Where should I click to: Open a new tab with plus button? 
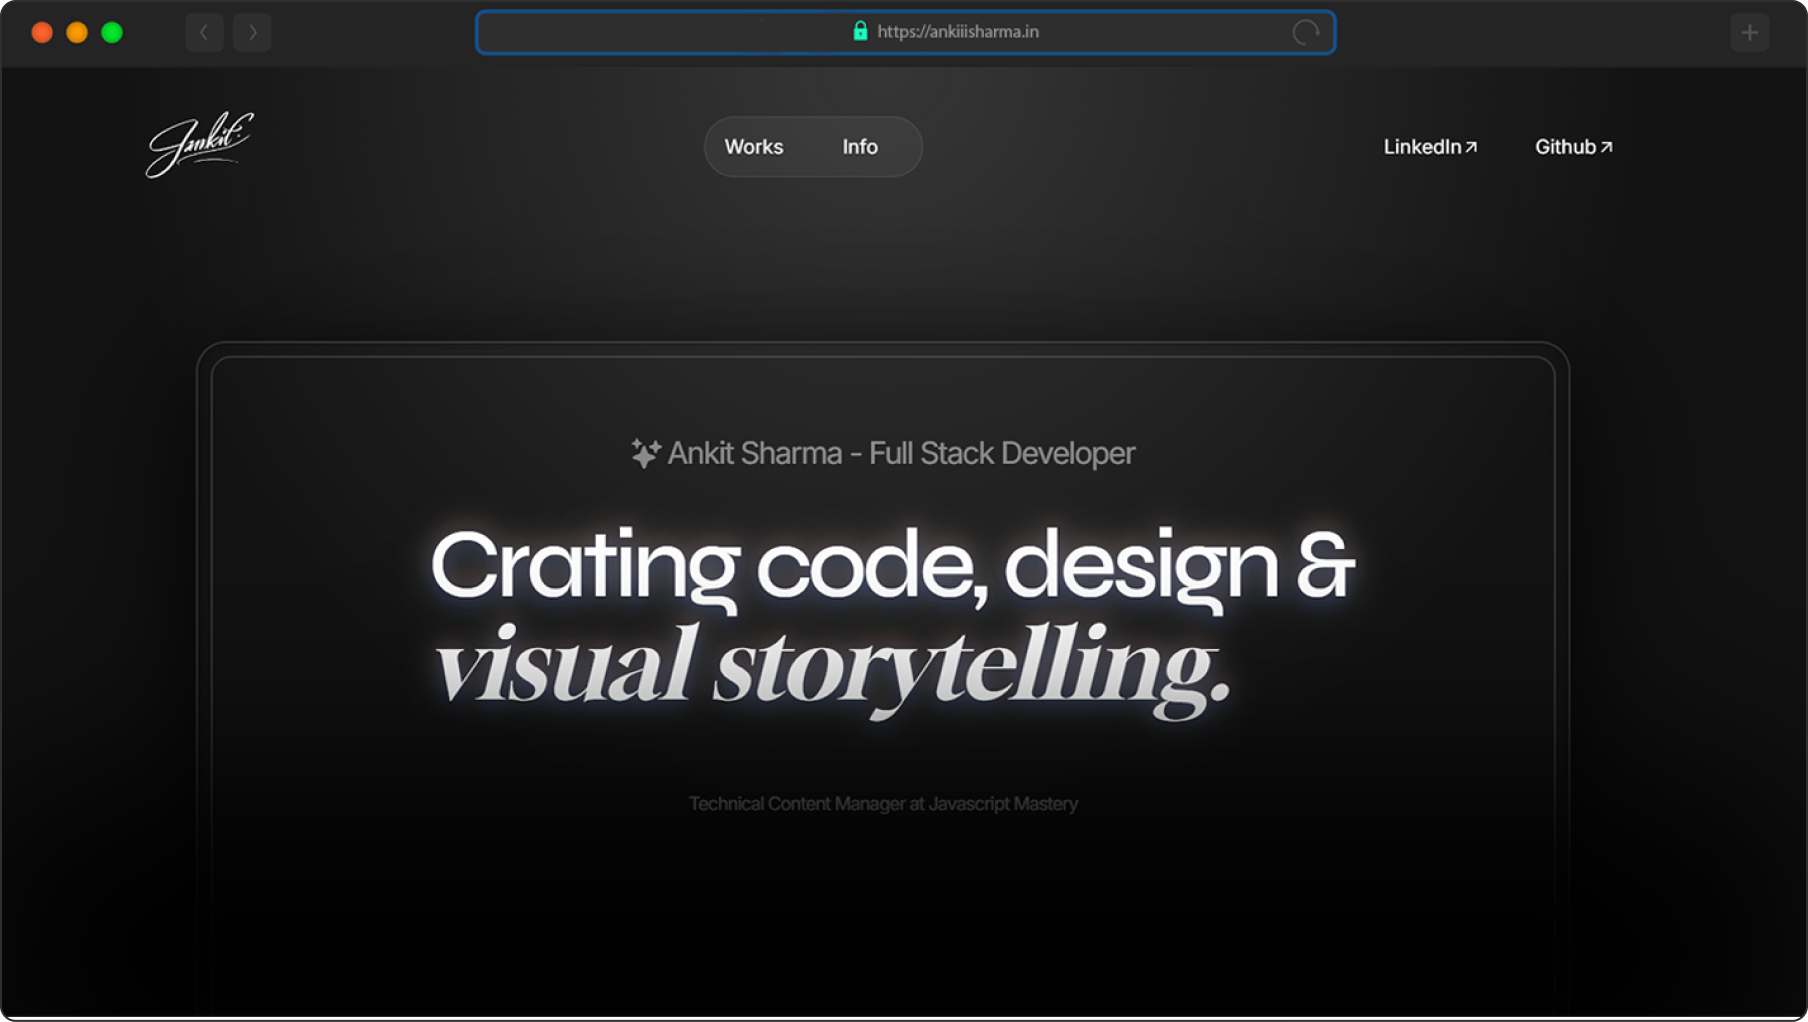[x=1749, y=32]
